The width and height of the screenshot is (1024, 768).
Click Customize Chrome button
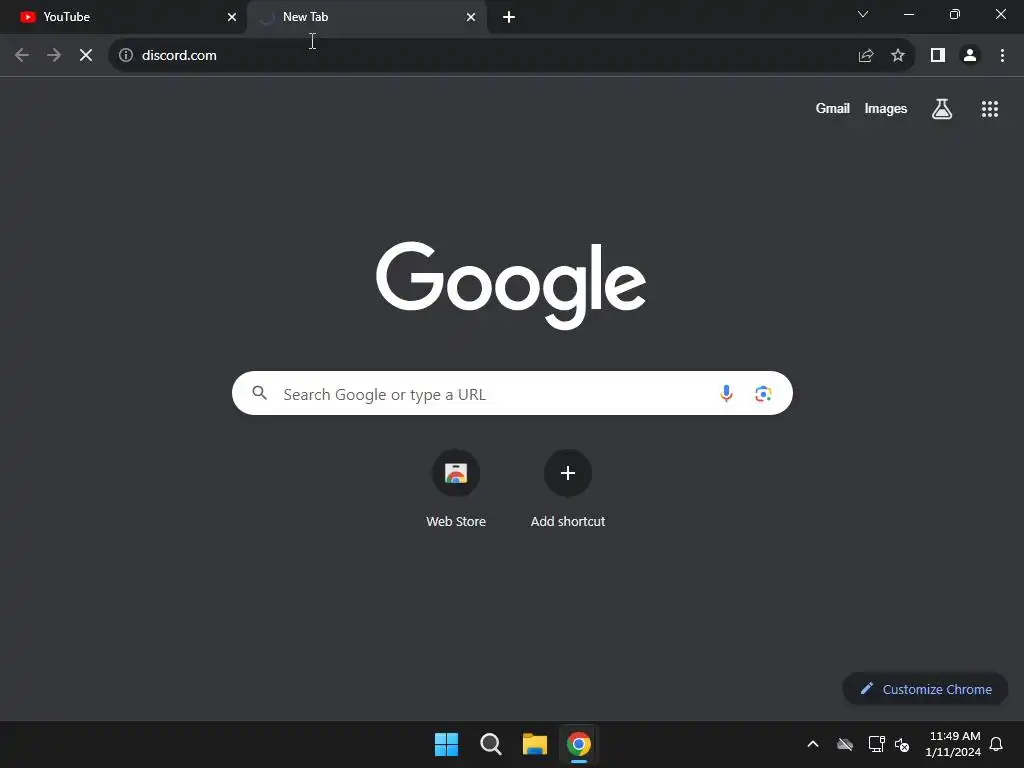click(x=925, y=689)
